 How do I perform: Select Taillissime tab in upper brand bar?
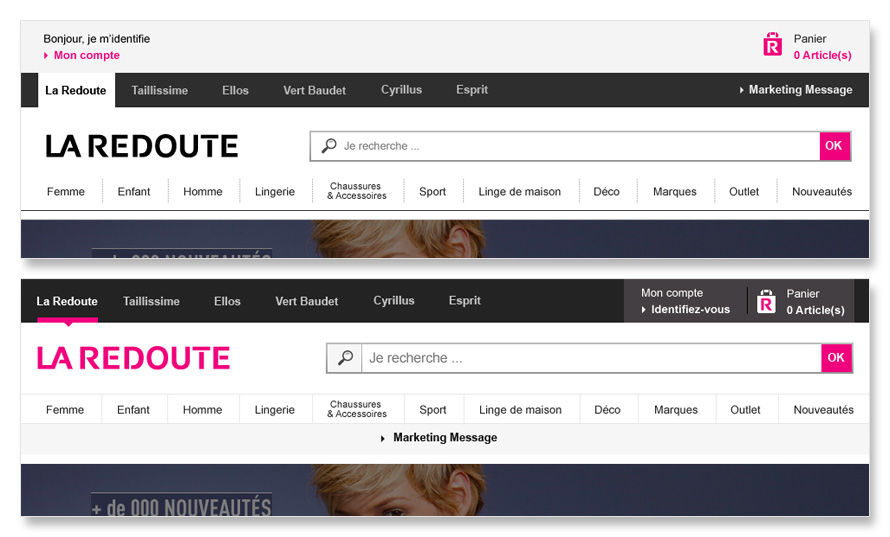159,90
